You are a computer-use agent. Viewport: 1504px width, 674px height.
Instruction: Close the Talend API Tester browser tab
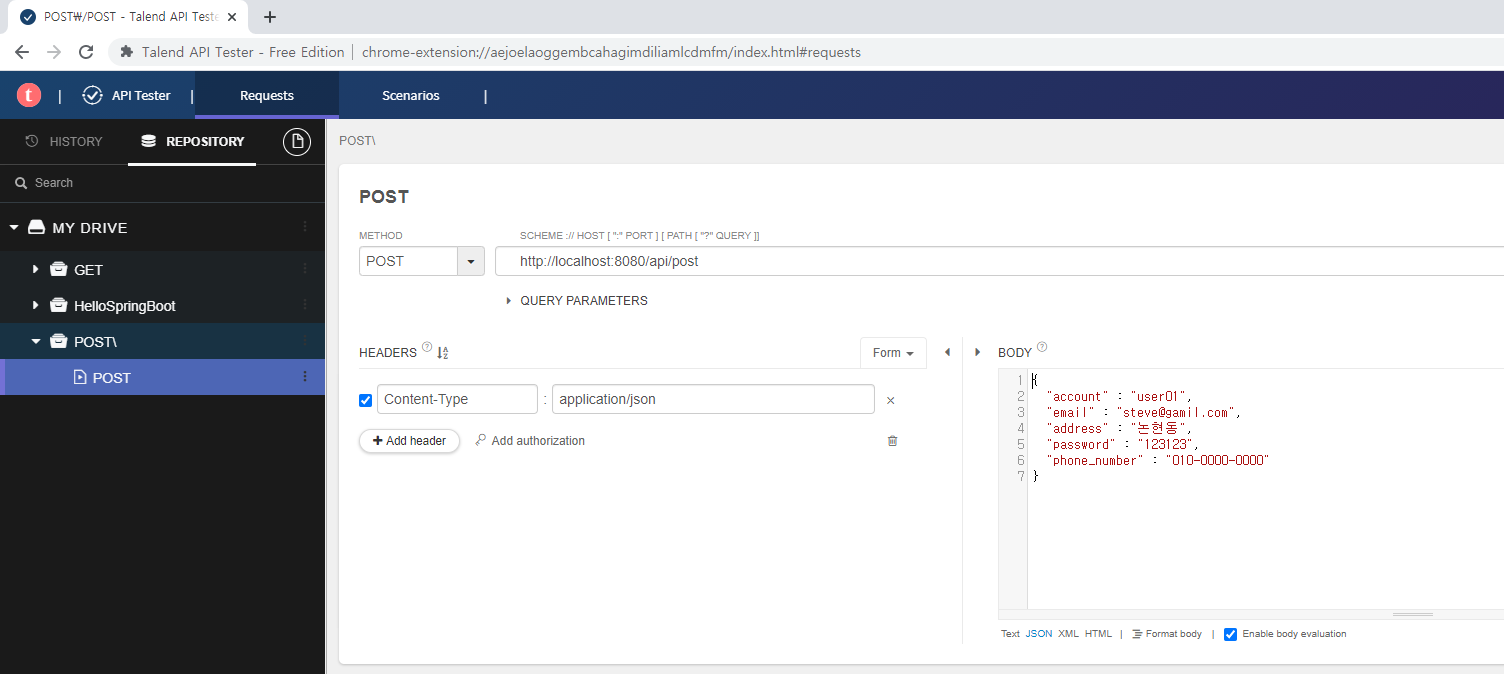(x=232, y=17)
